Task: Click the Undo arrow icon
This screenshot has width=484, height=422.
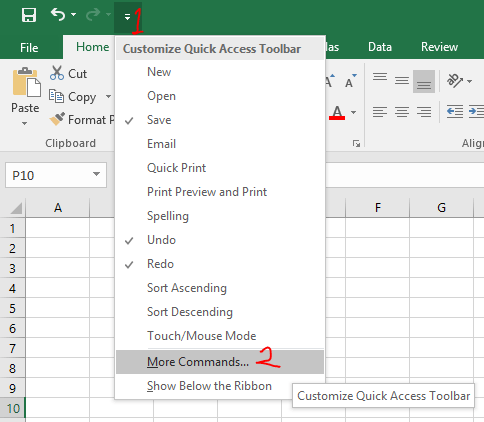Action: (x=58, y=15)
